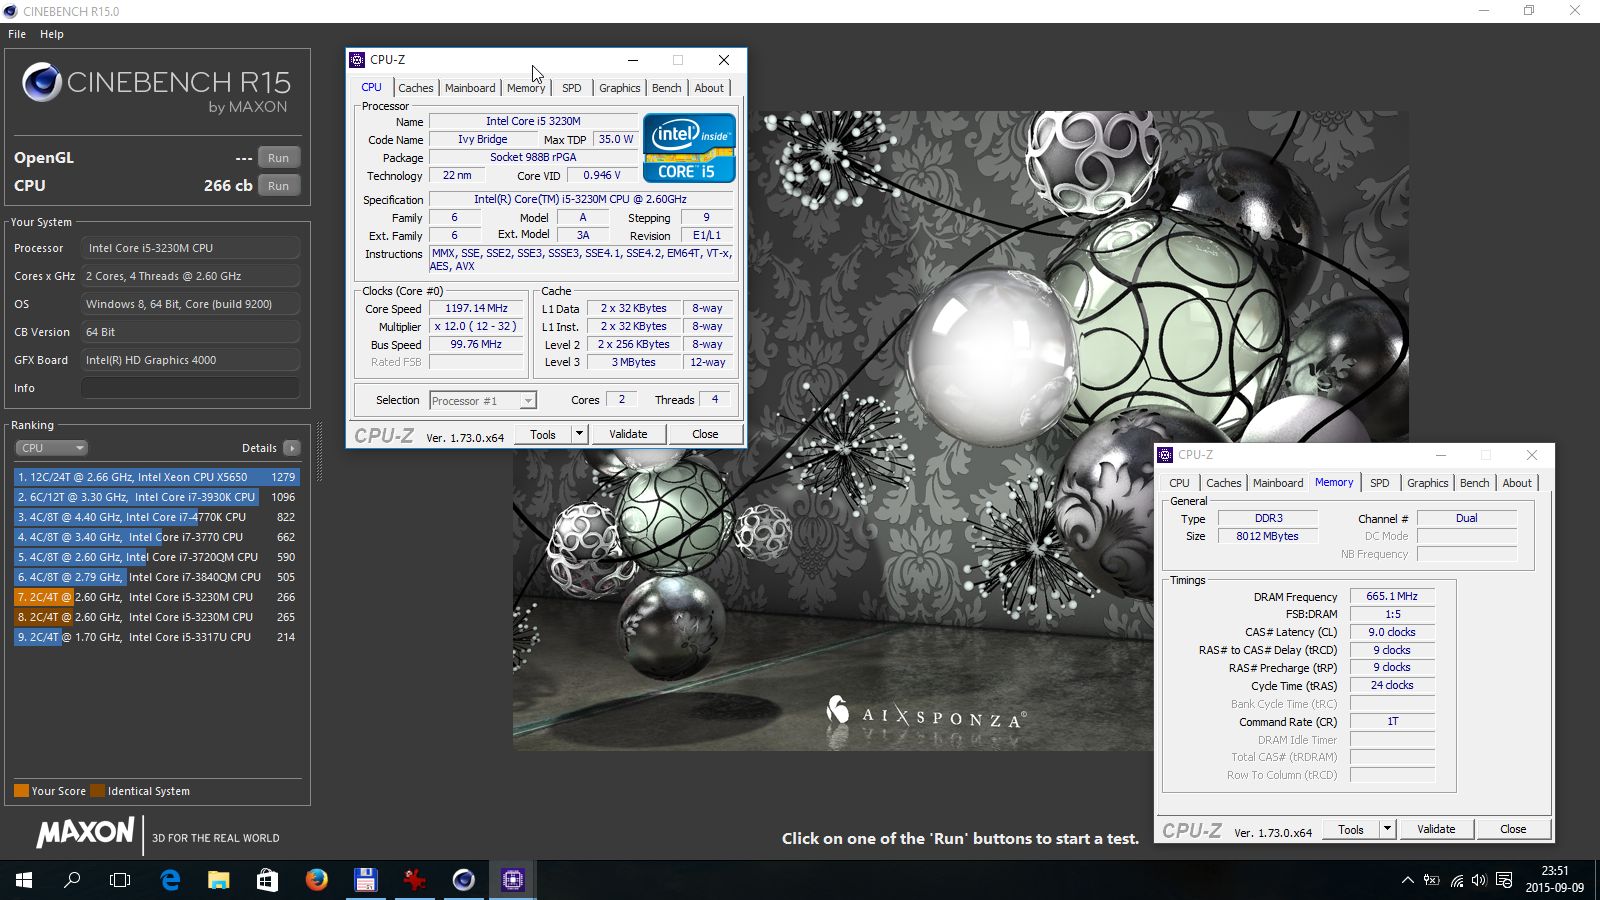Screen dimensions: 1600x900
Task: Select ranking row Core i7-3770 CPU
Action: (x=156, y=537)
